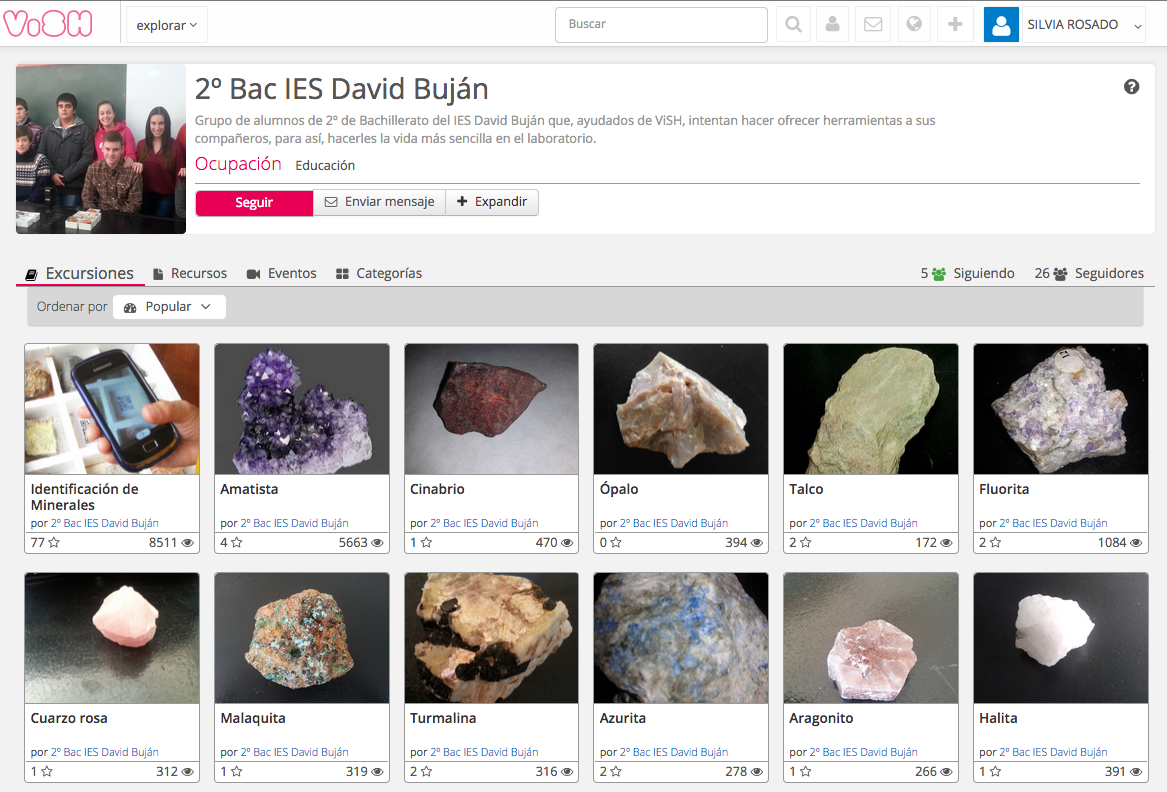The height and width of the screenshot is (792, 1167).
Task: Open the contacts person icon in navbar
Action: (x=833, y=25)
